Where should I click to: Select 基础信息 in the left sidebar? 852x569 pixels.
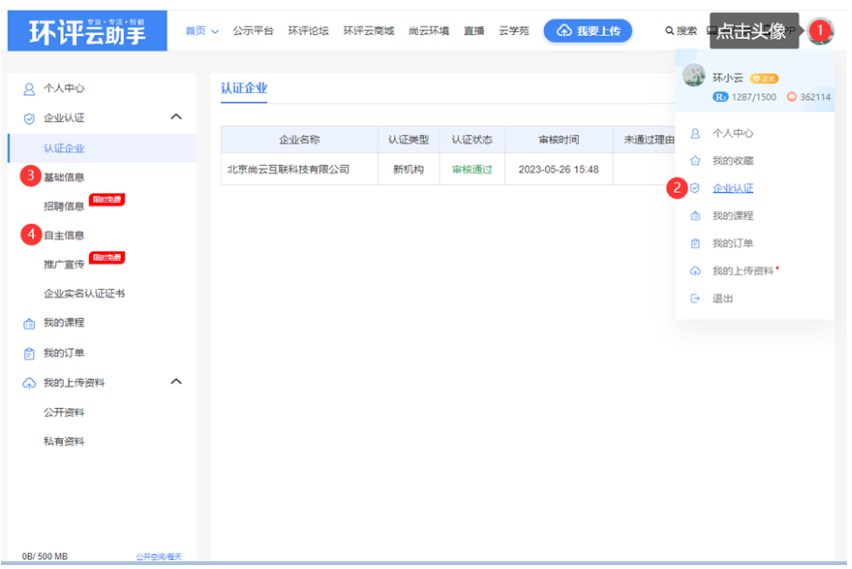tap(64, 177)
